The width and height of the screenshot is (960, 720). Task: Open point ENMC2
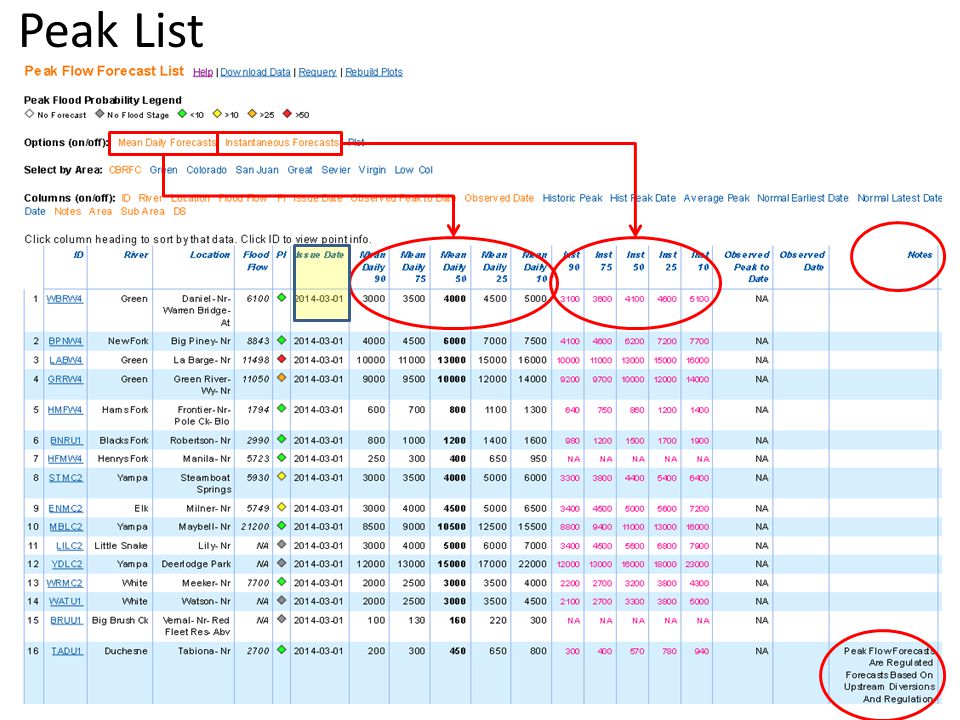[66, 508]
